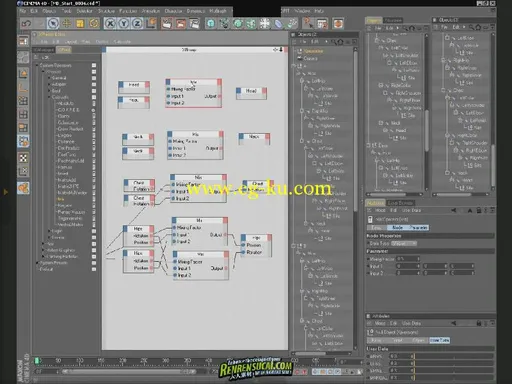The image size is (512, 384).
Task: Toggle the Z axis lock
Action: coord(137,23)
